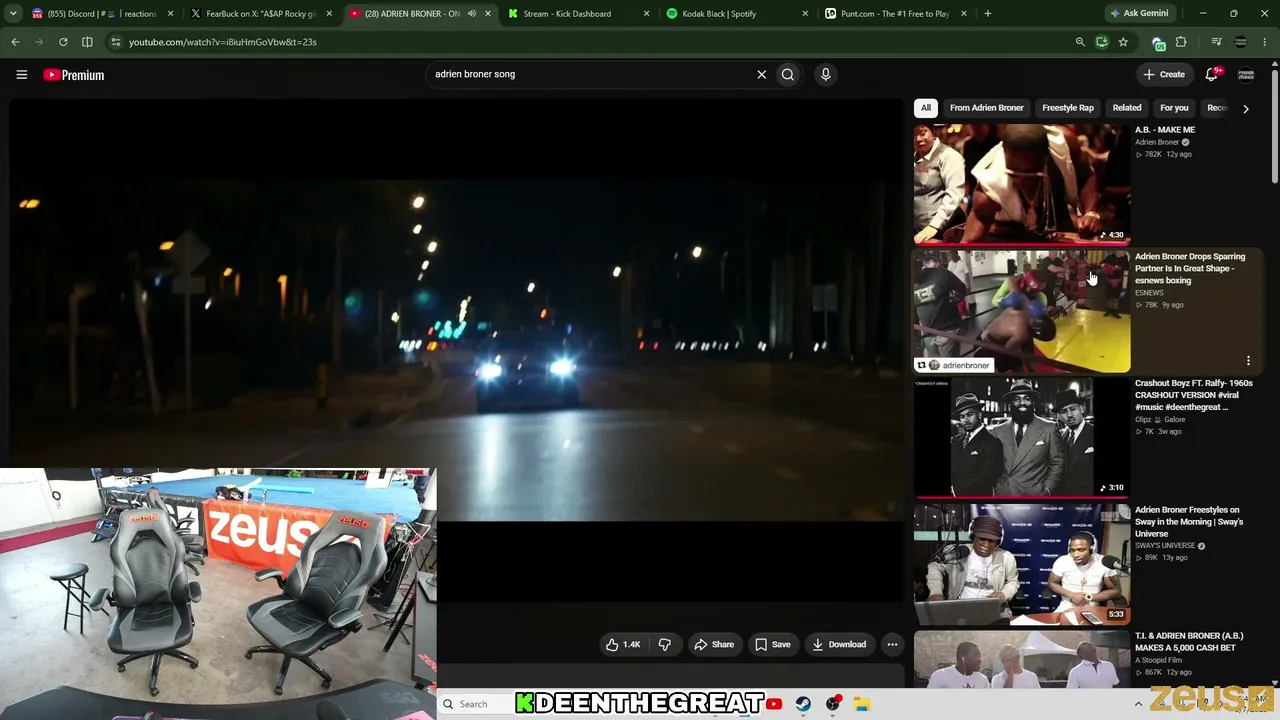The image size is (1280, 720).
Task: Open the Chrome three-dot menu
Action: coord(1265,42)
